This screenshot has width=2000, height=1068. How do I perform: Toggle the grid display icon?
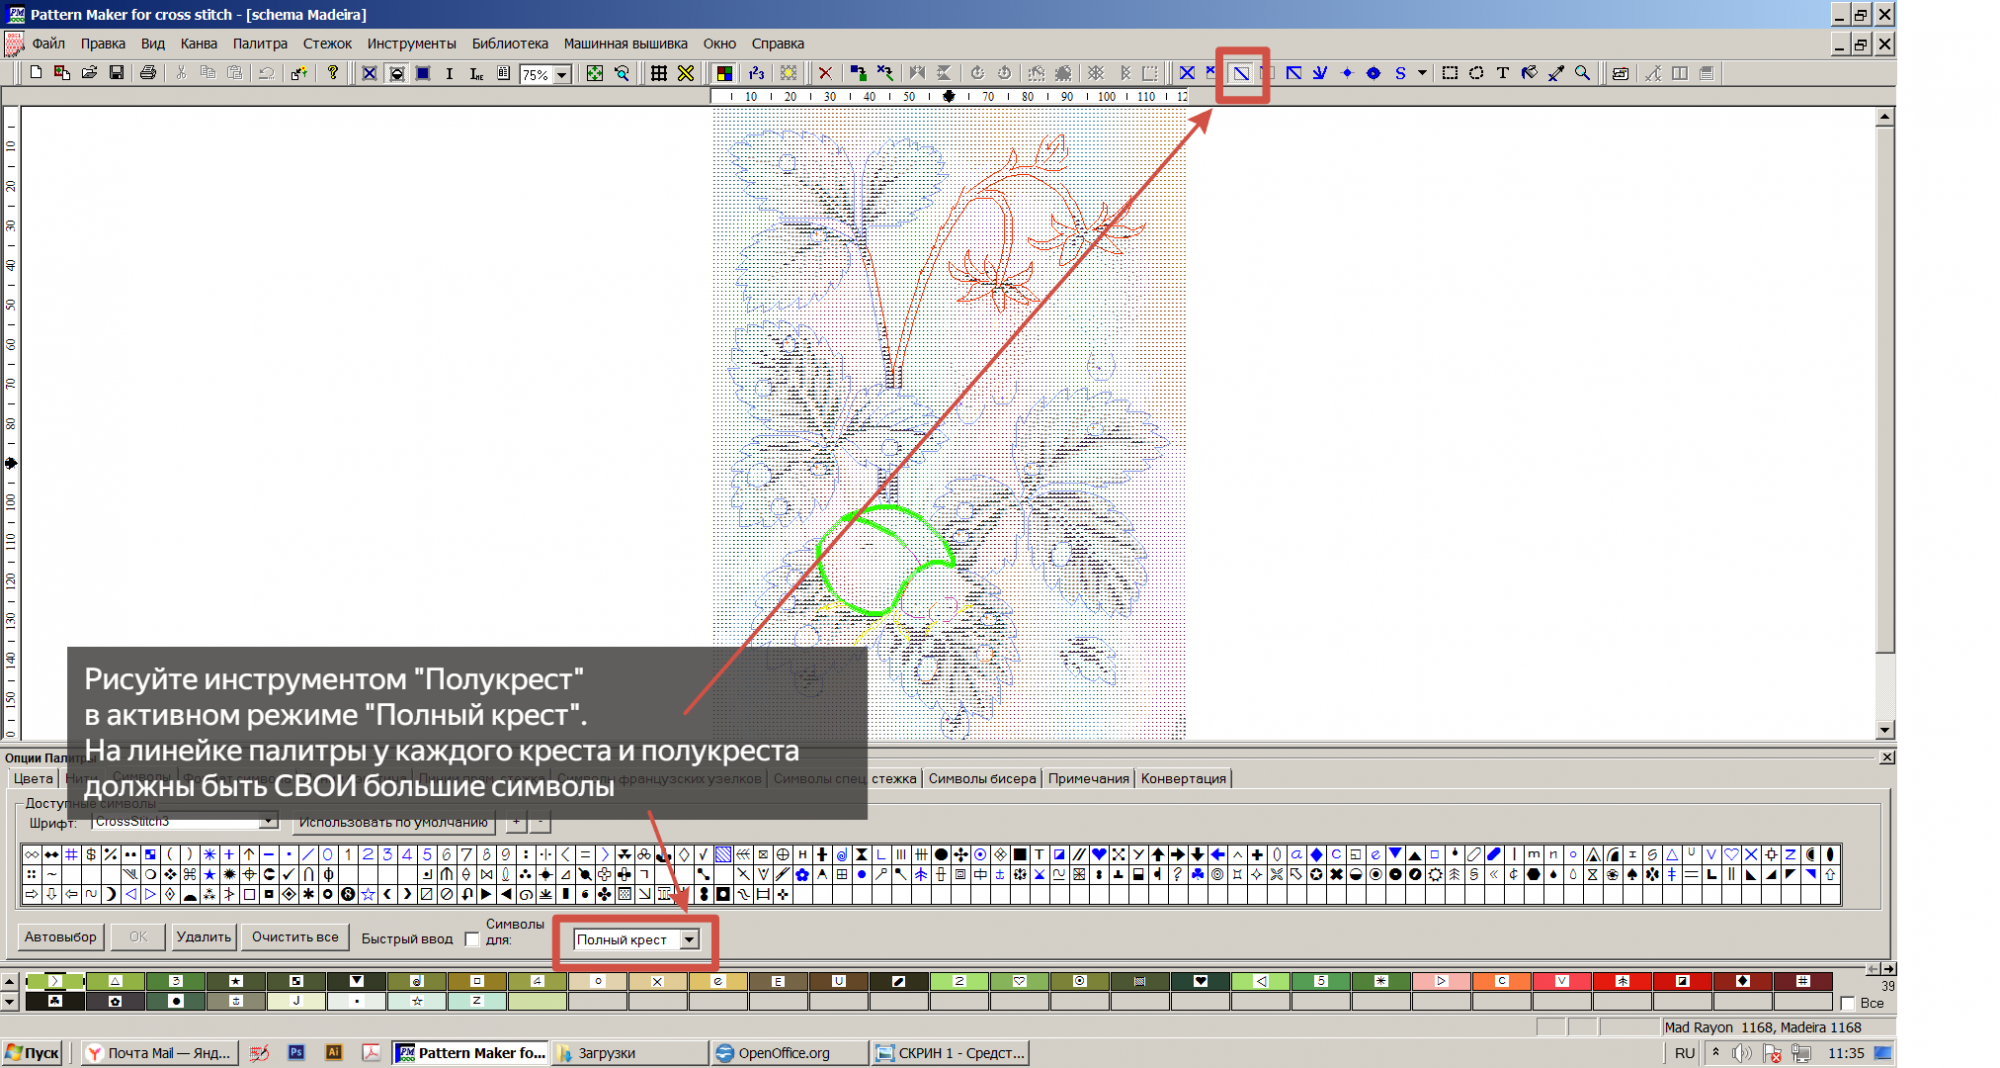click(x=658, y=73)
